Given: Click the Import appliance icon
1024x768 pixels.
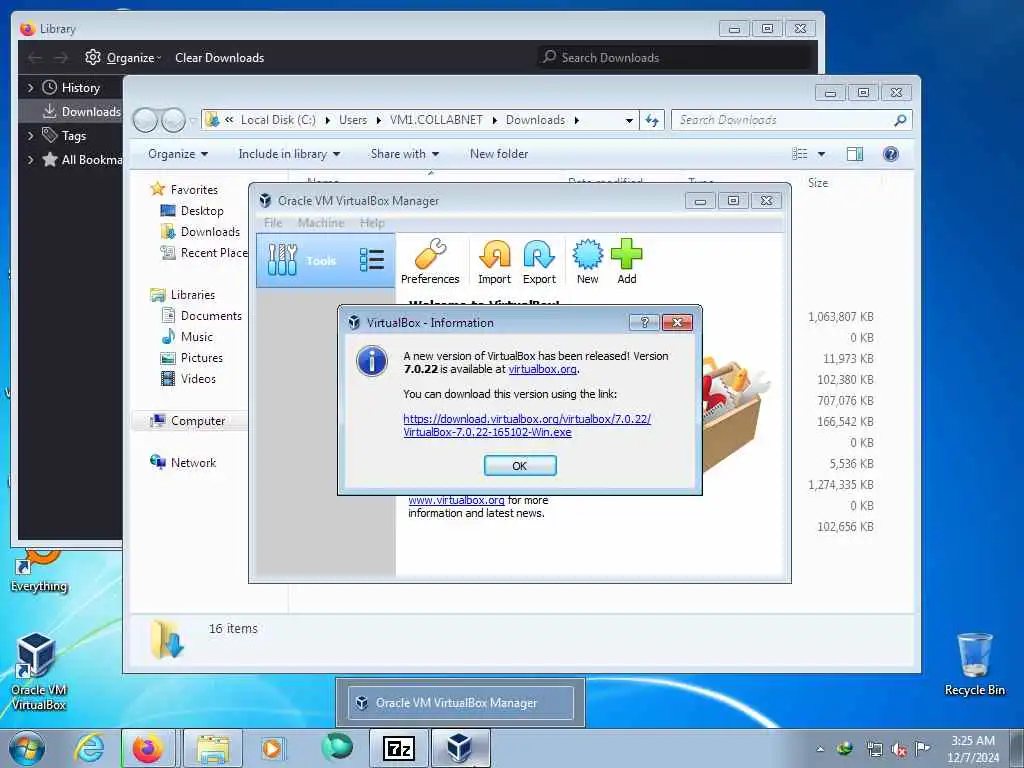Looking at the screenshot, I should pyautogui.click(x=494, y=261).
